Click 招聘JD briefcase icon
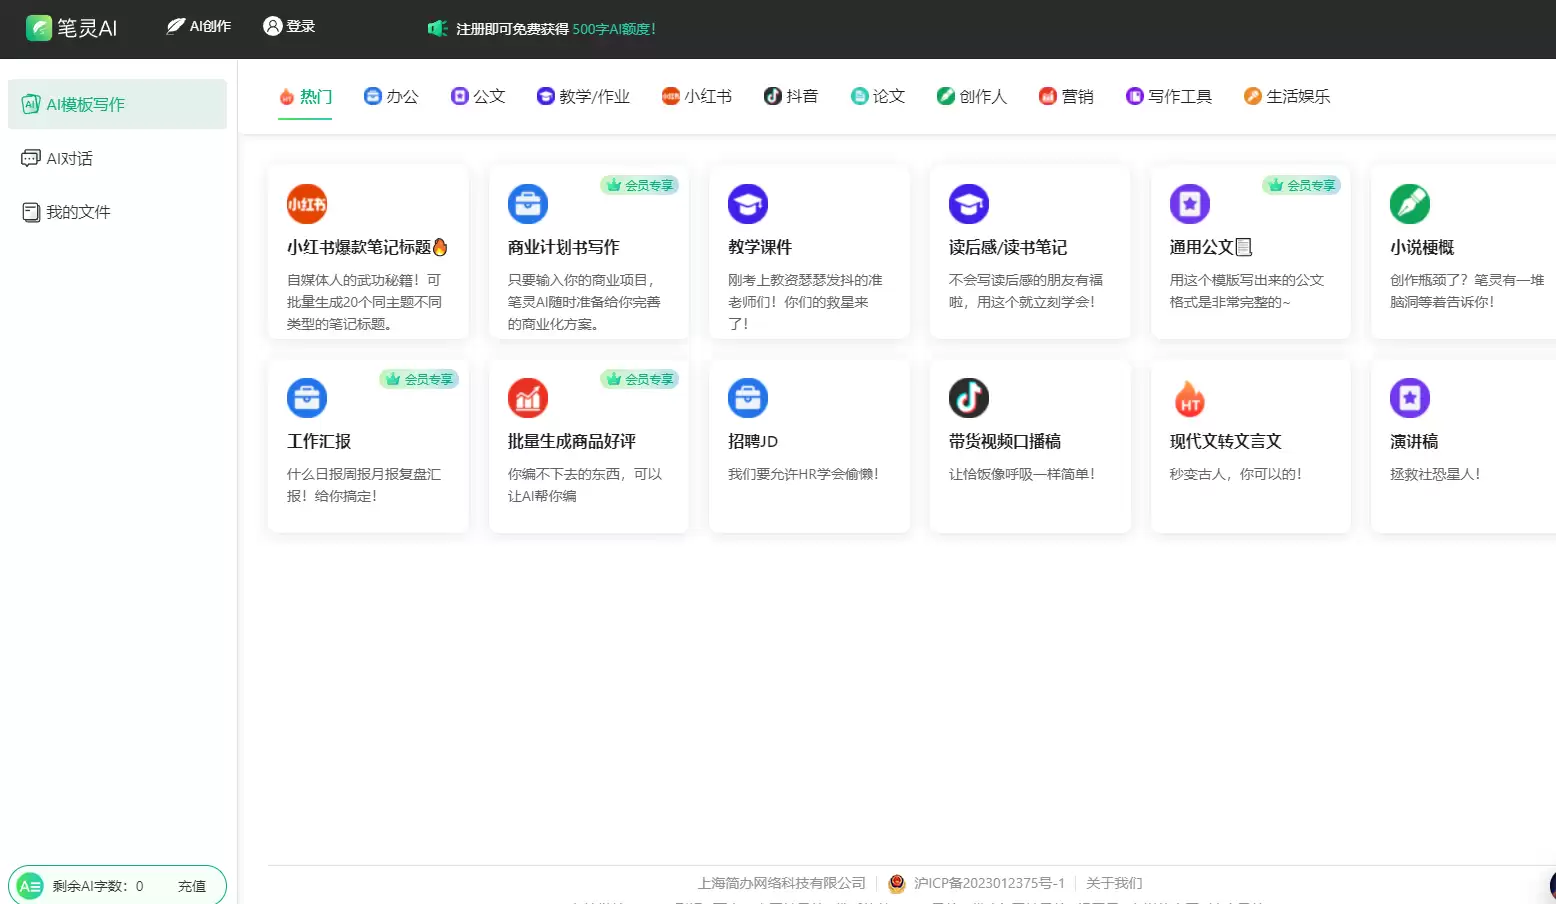The height and width of the screenshot is (904, 1556). [748, 398]
